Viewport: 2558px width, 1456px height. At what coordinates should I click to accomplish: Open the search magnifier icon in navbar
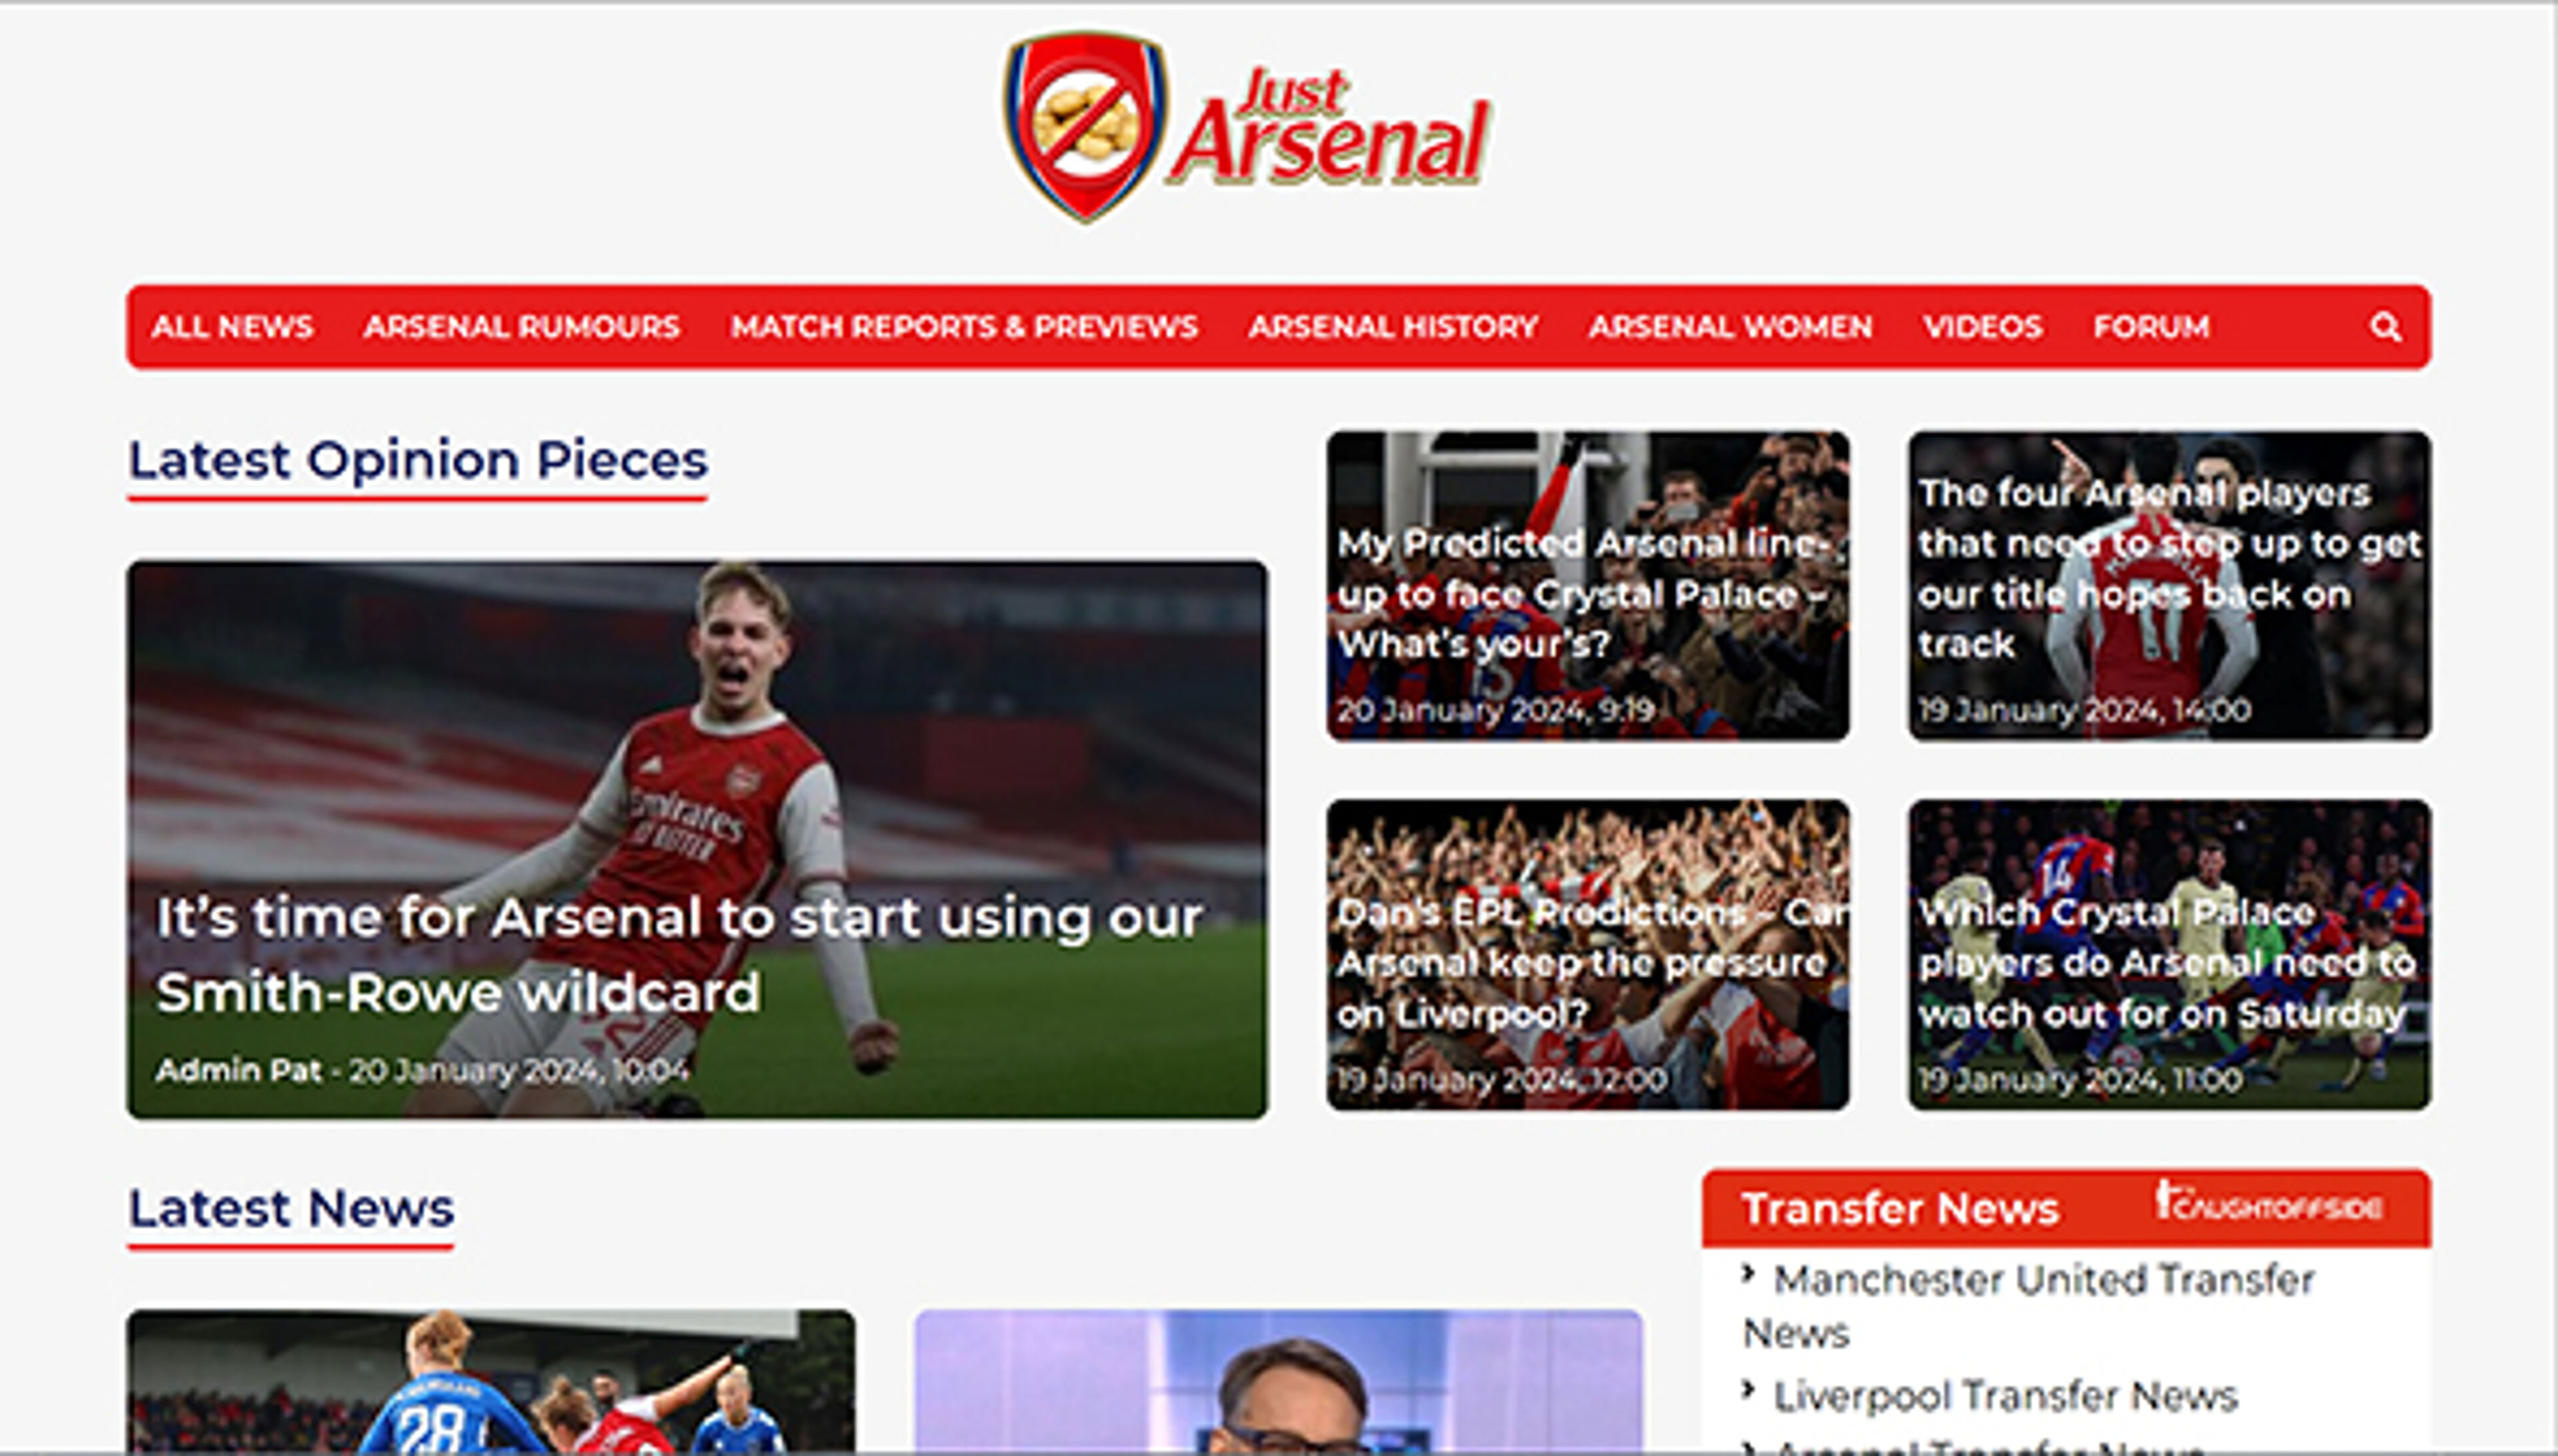[x=2385, y=327]
